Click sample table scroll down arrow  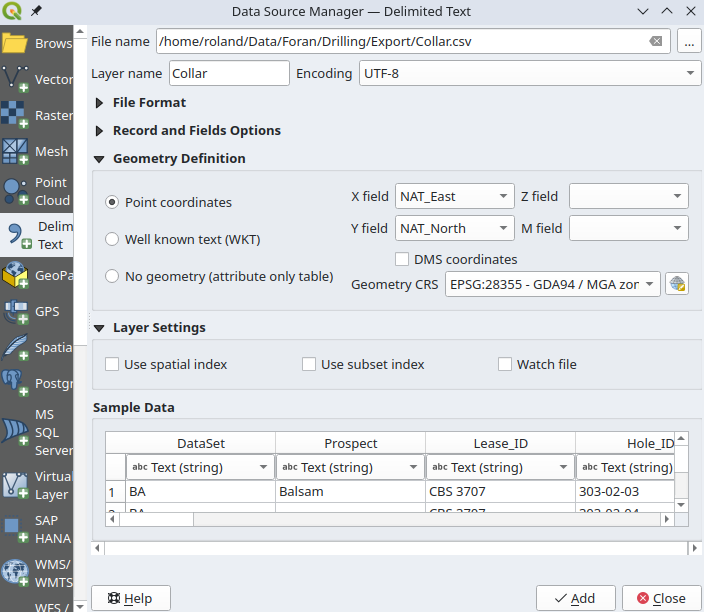point(681,505)
